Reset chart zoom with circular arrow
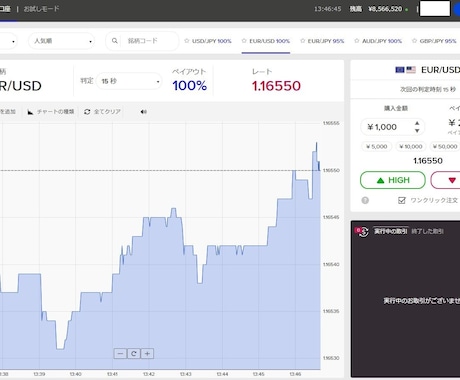Viewport: 460px width, 380px height. (x=134, y=354)
